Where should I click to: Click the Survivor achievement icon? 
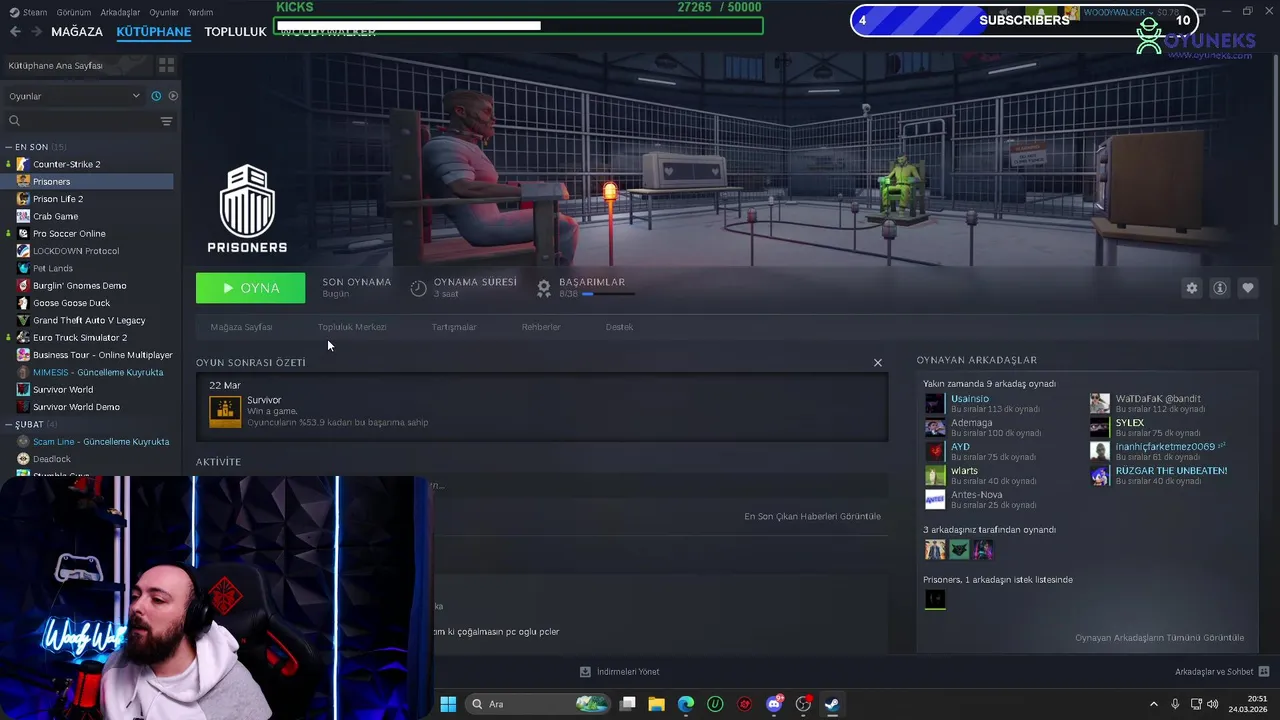coord(225,411)
